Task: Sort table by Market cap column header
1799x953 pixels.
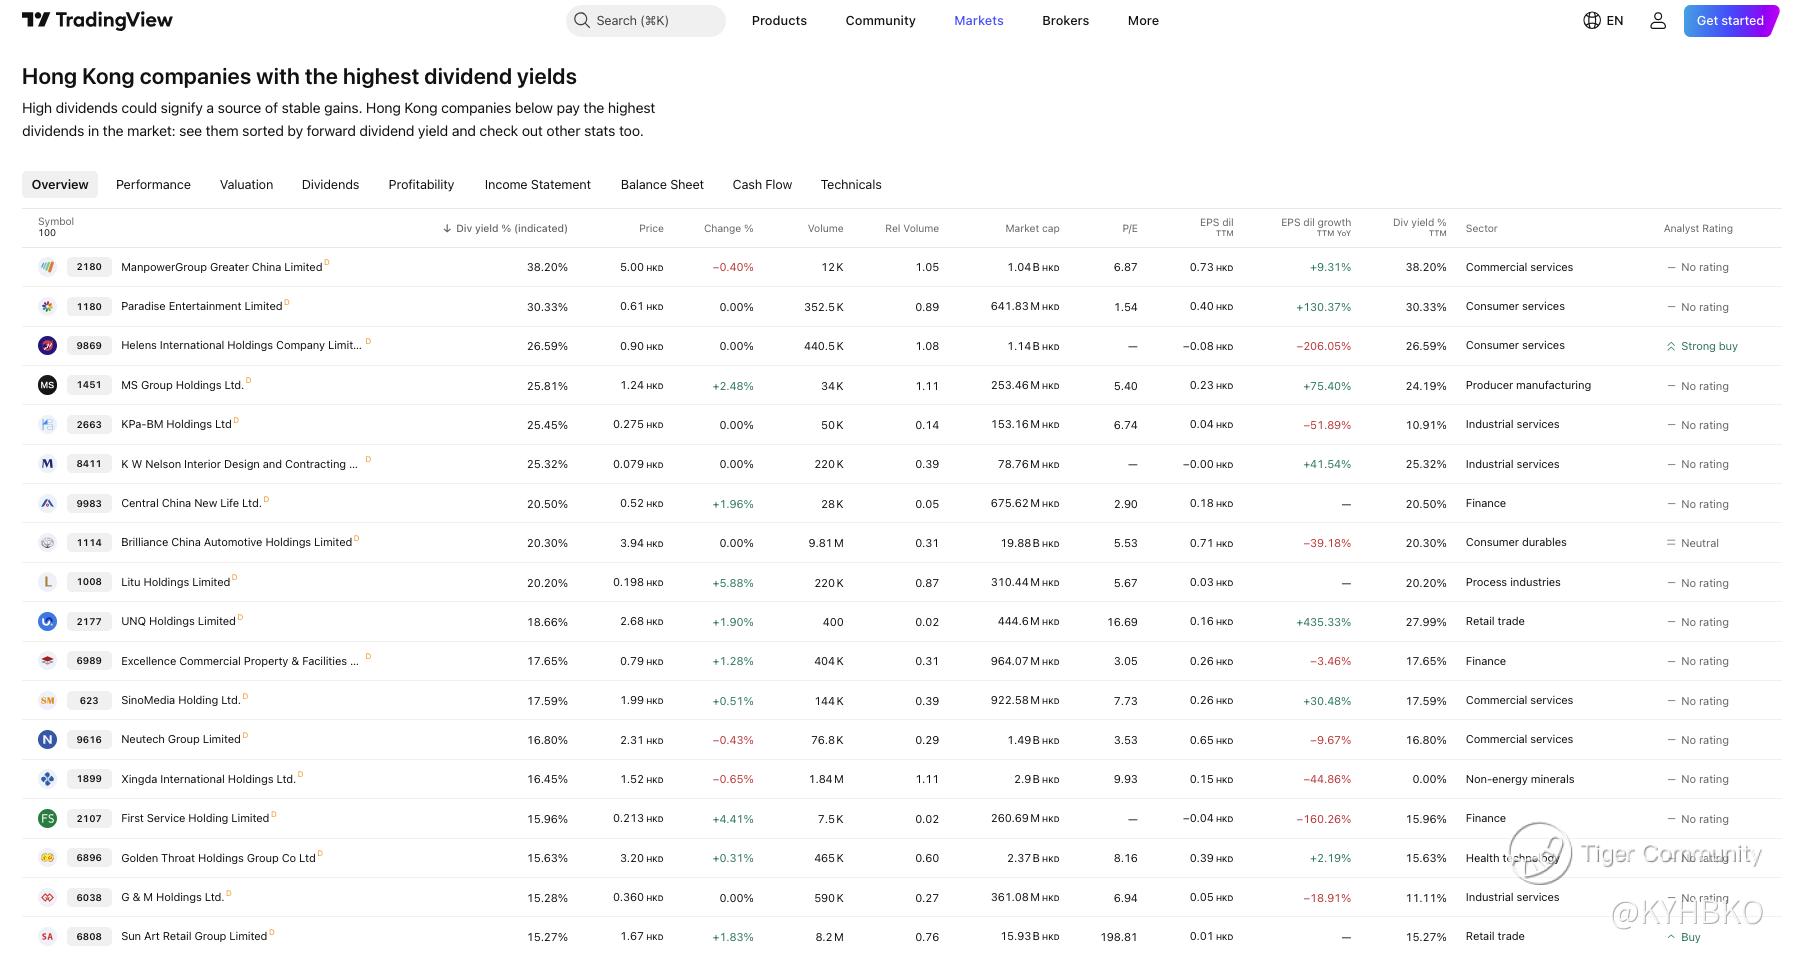Action: (1032, 228)
